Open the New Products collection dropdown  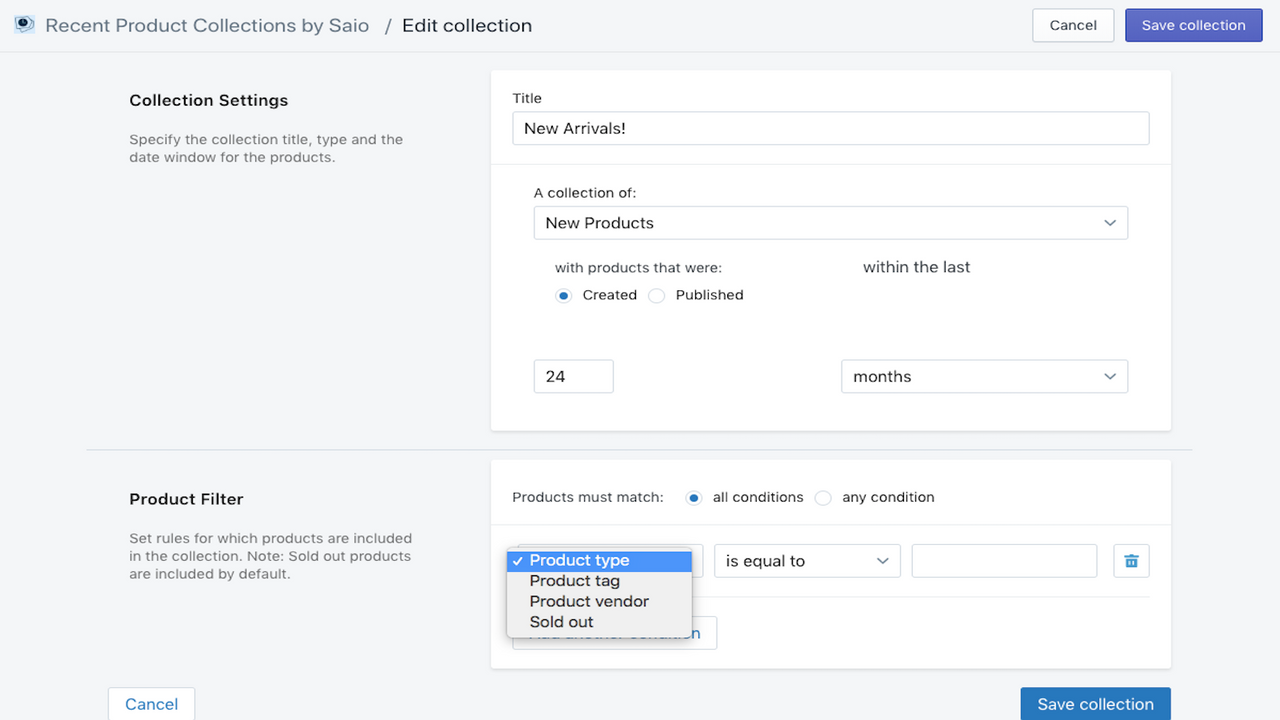tap(830, 223)
